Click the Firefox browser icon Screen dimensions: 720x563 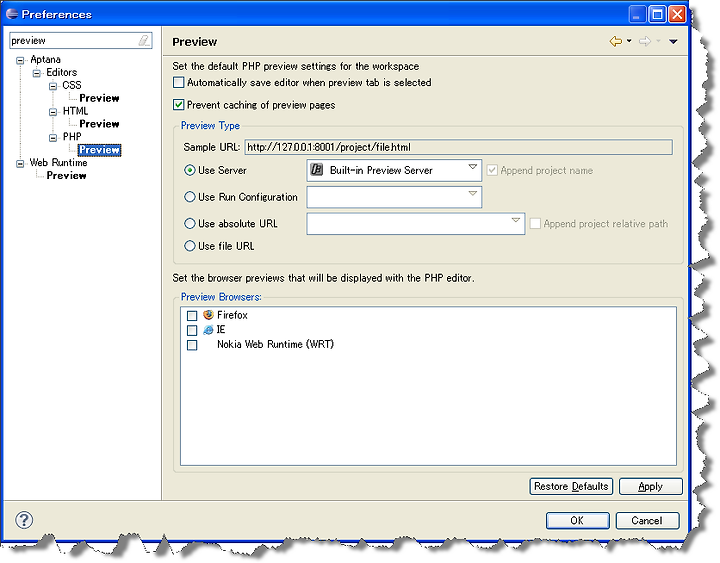point(208,315)
